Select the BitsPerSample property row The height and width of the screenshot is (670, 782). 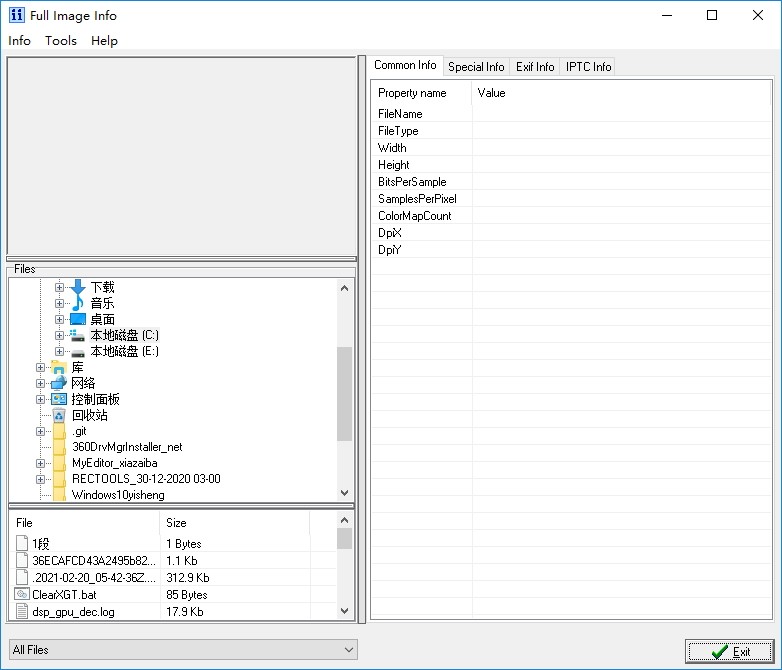pos(572,182)
